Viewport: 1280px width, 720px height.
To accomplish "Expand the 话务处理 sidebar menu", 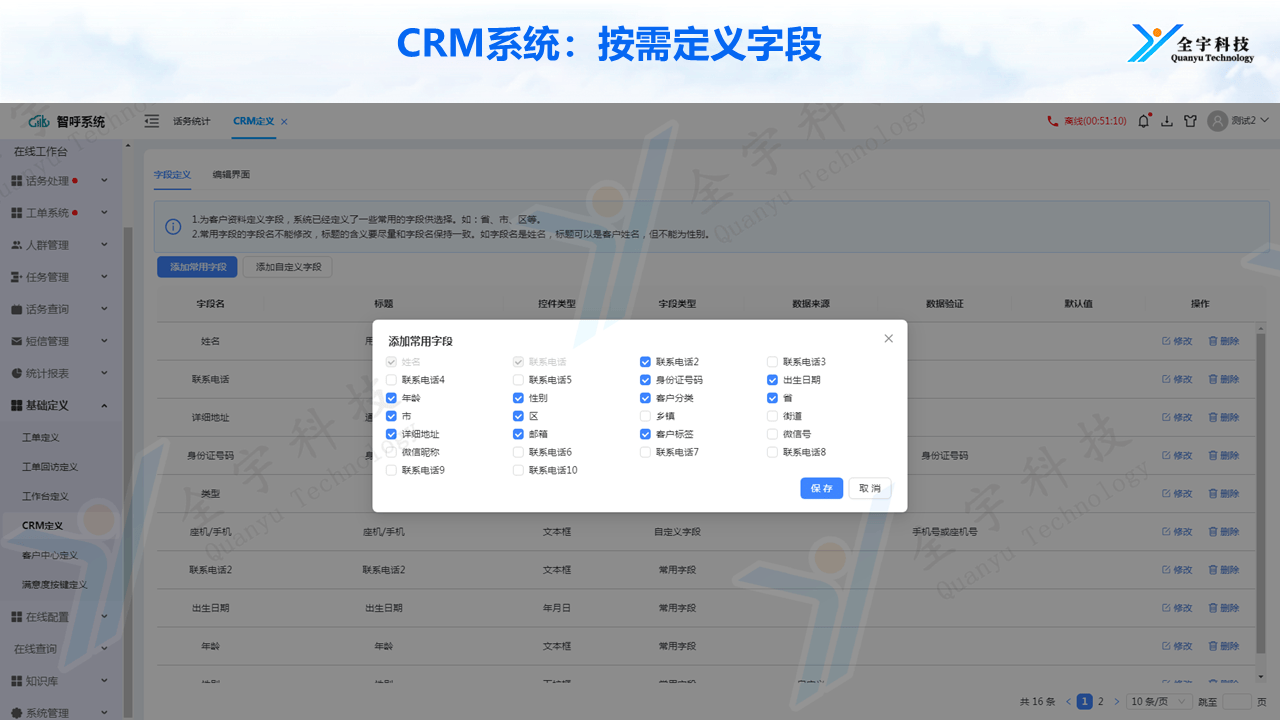I will 104,181.
